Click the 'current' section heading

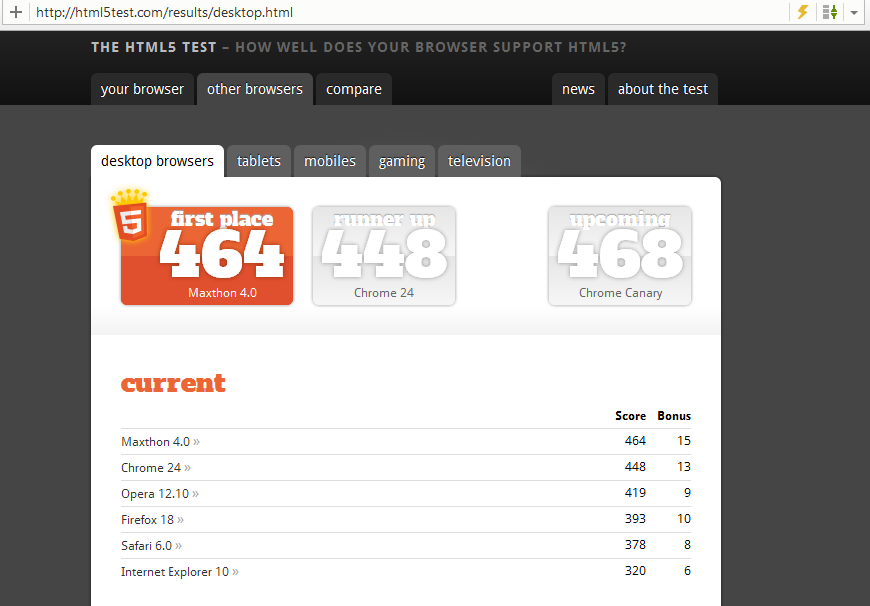point(173,383)
